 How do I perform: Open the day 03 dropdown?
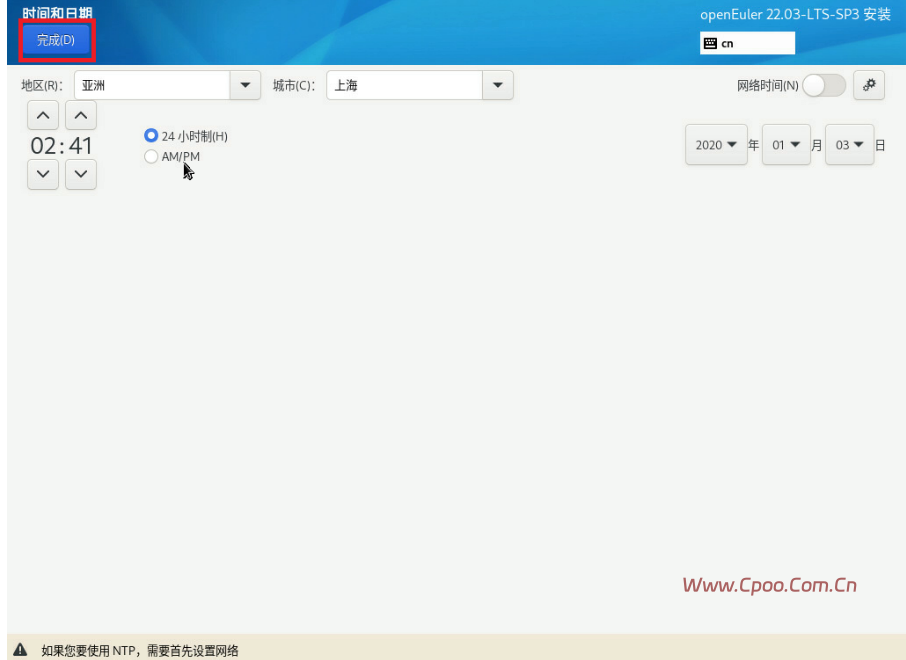(x=849, y=144)
